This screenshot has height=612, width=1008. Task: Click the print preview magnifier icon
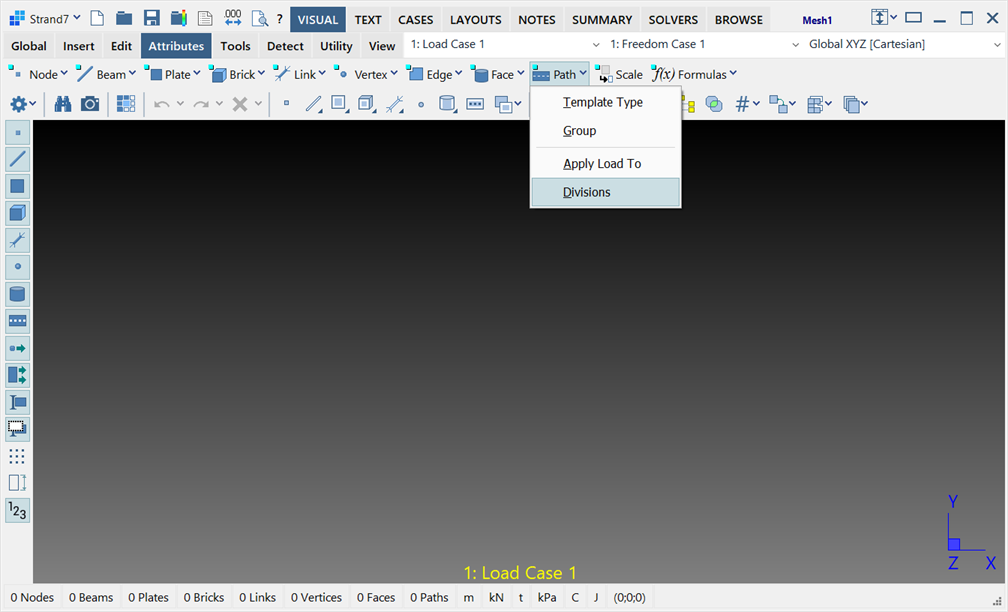click(259, 19)
